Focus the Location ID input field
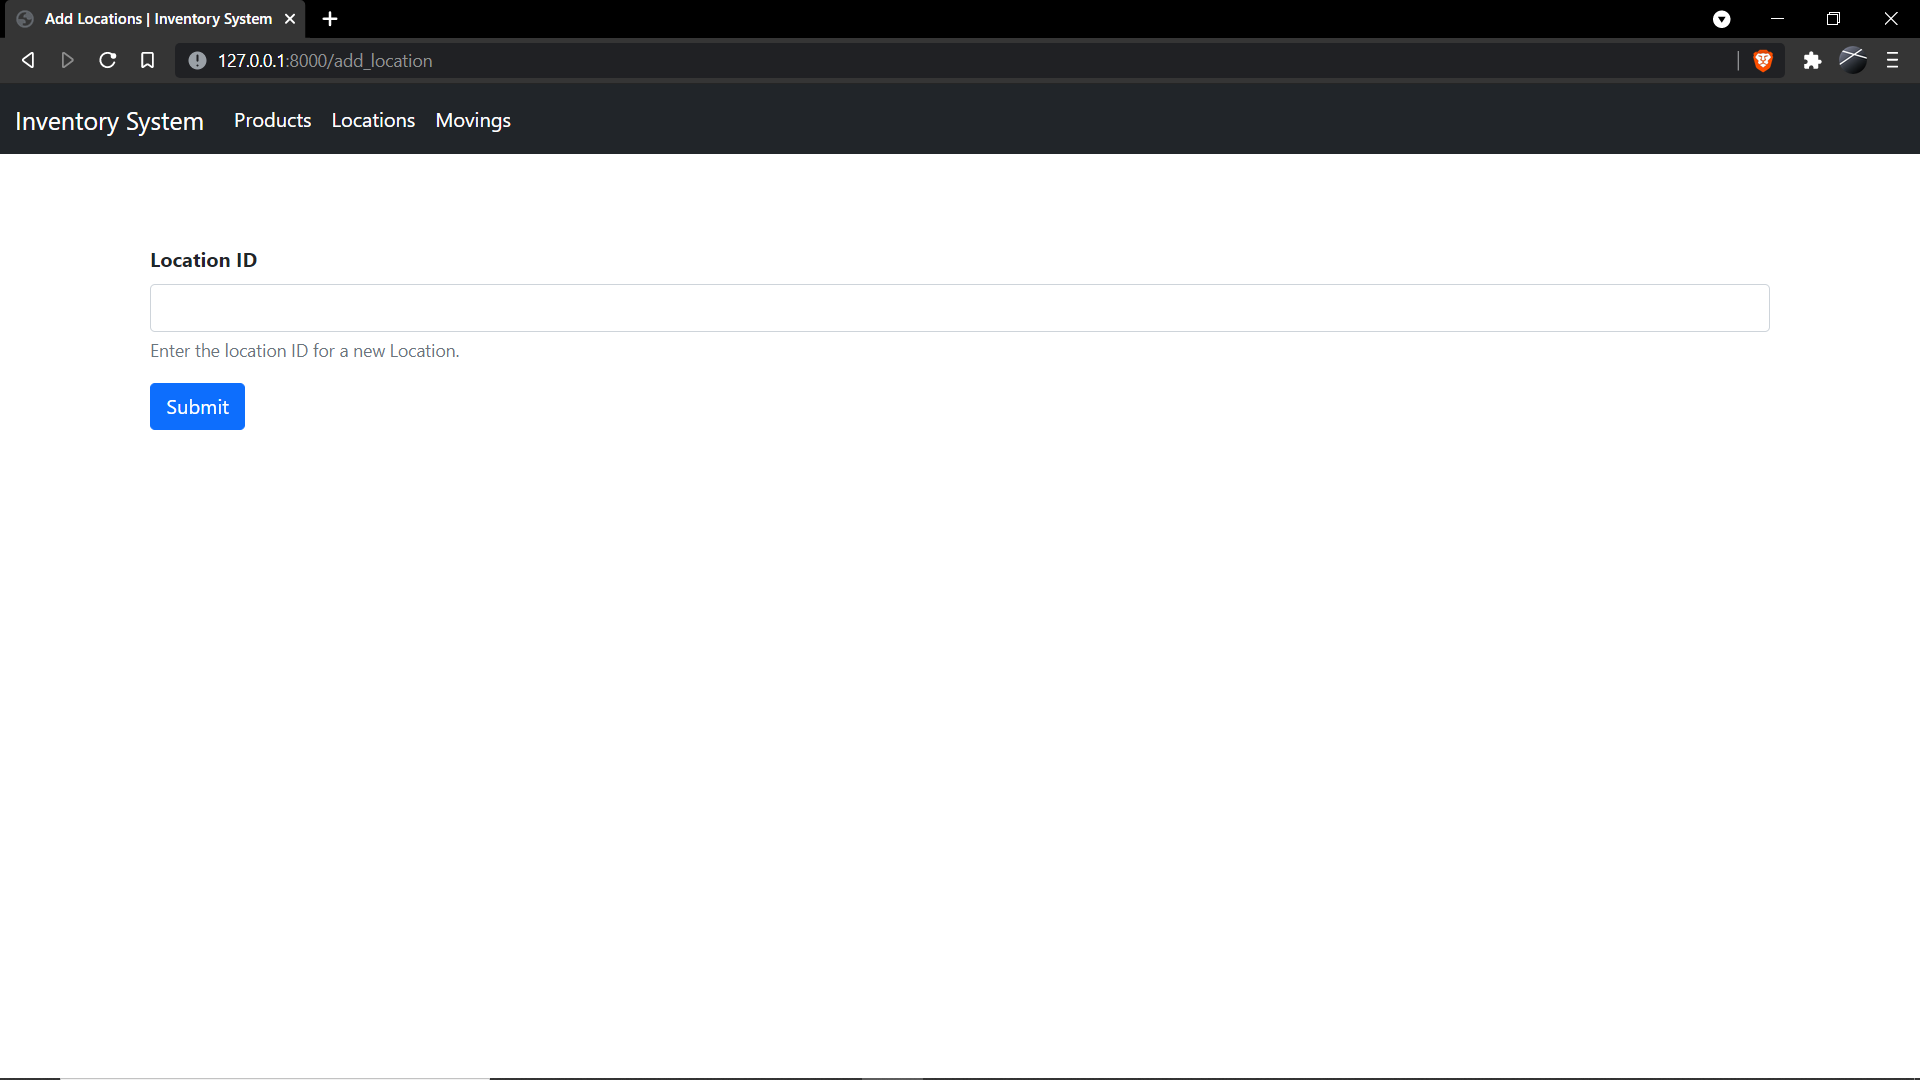This screenshot has width=1920, height=1080. click(x=959, y=308)
